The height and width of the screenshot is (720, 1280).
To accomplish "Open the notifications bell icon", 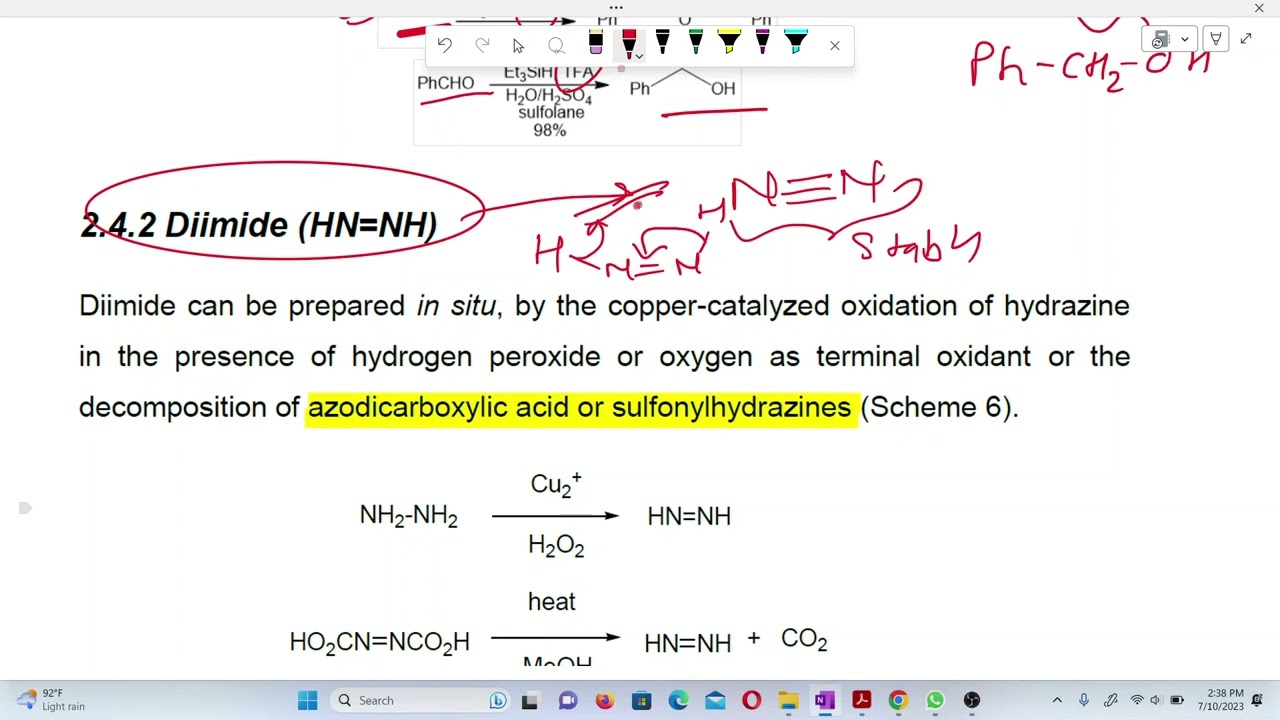I will click(1257, 700).
